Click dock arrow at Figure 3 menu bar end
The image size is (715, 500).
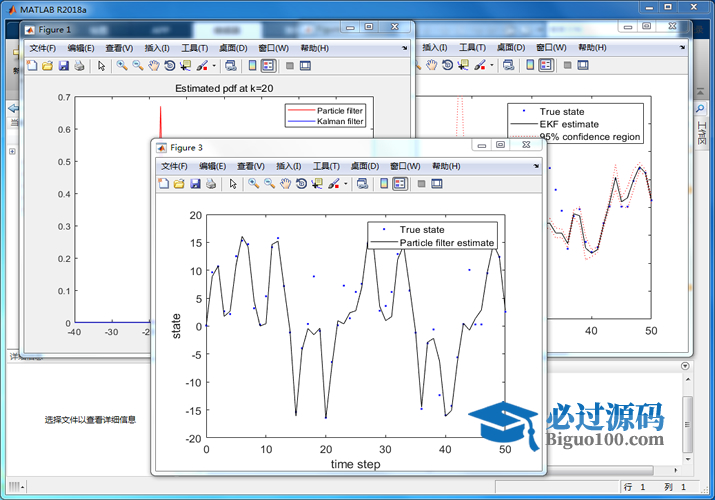pos(537,165)
